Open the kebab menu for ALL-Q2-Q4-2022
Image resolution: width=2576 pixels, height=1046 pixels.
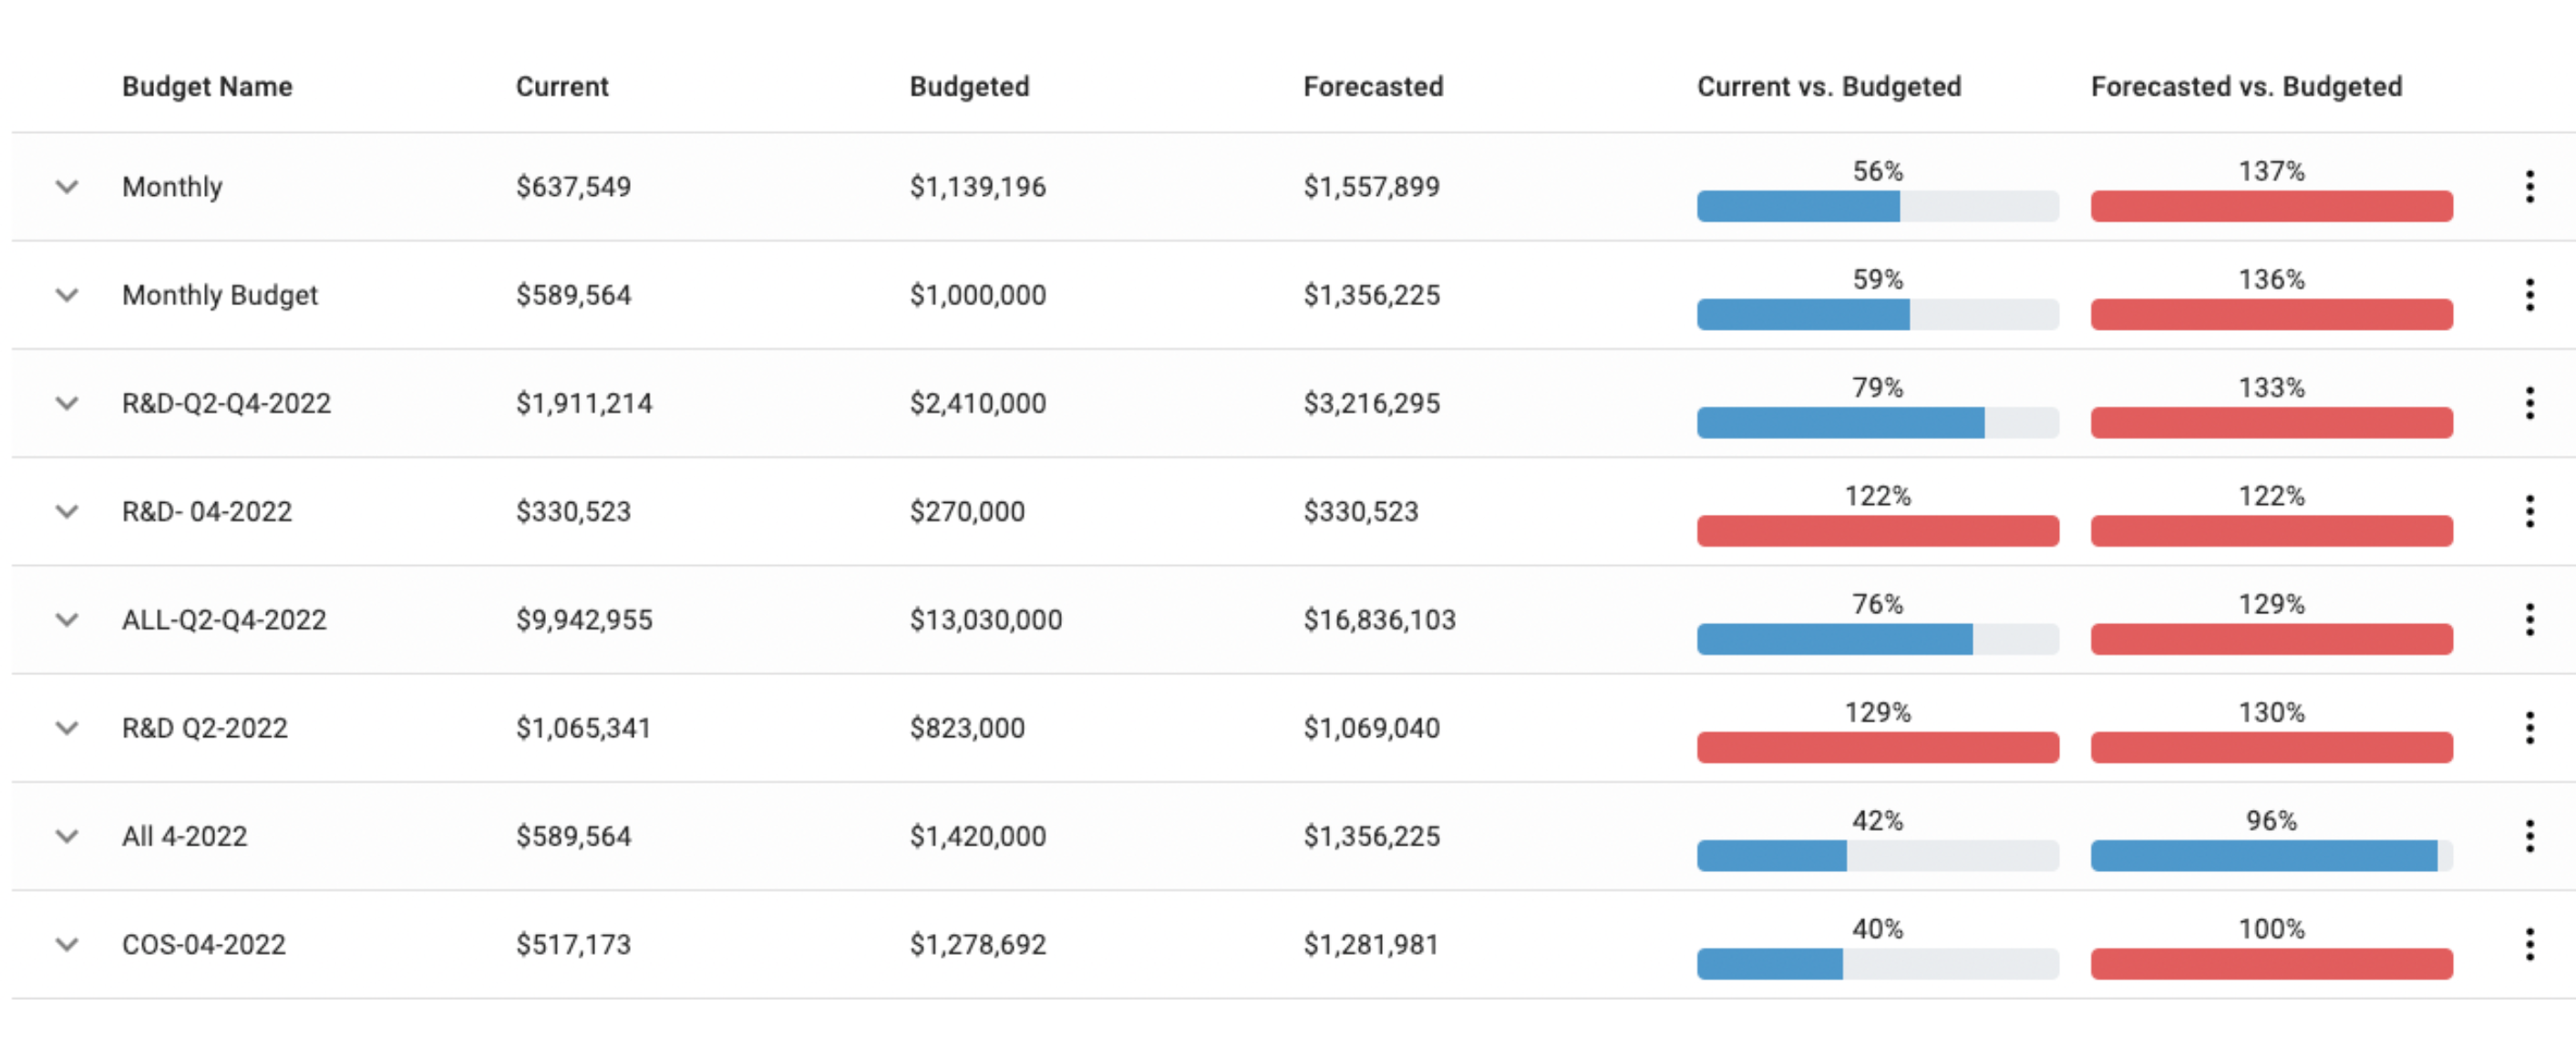(x=2529, y=620)
